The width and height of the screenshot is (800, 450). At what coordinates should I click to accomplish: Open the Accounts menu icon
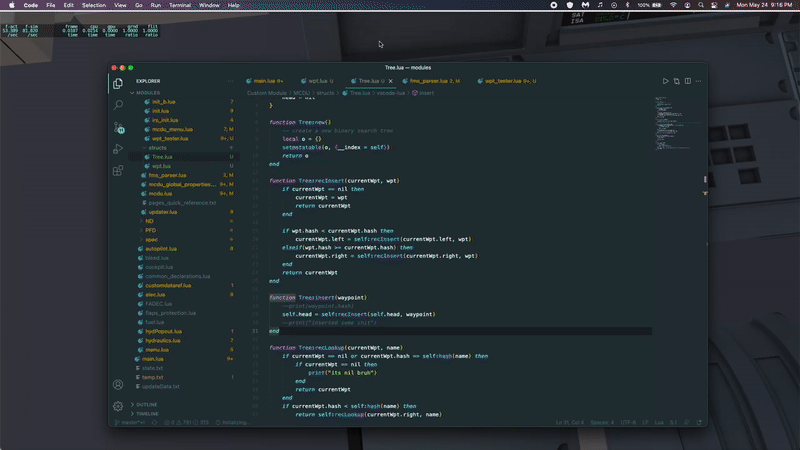[118, 385]
